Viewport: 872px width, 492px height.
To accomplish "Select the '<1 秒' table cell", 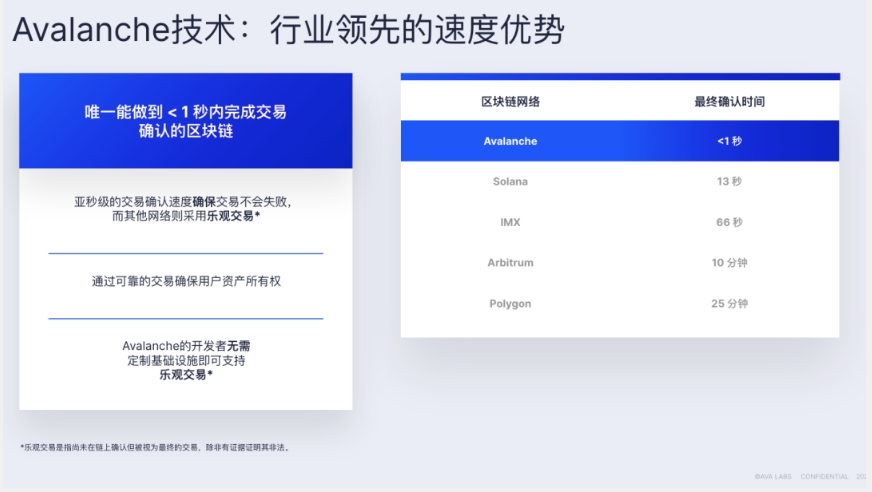I will coord(729,141).
